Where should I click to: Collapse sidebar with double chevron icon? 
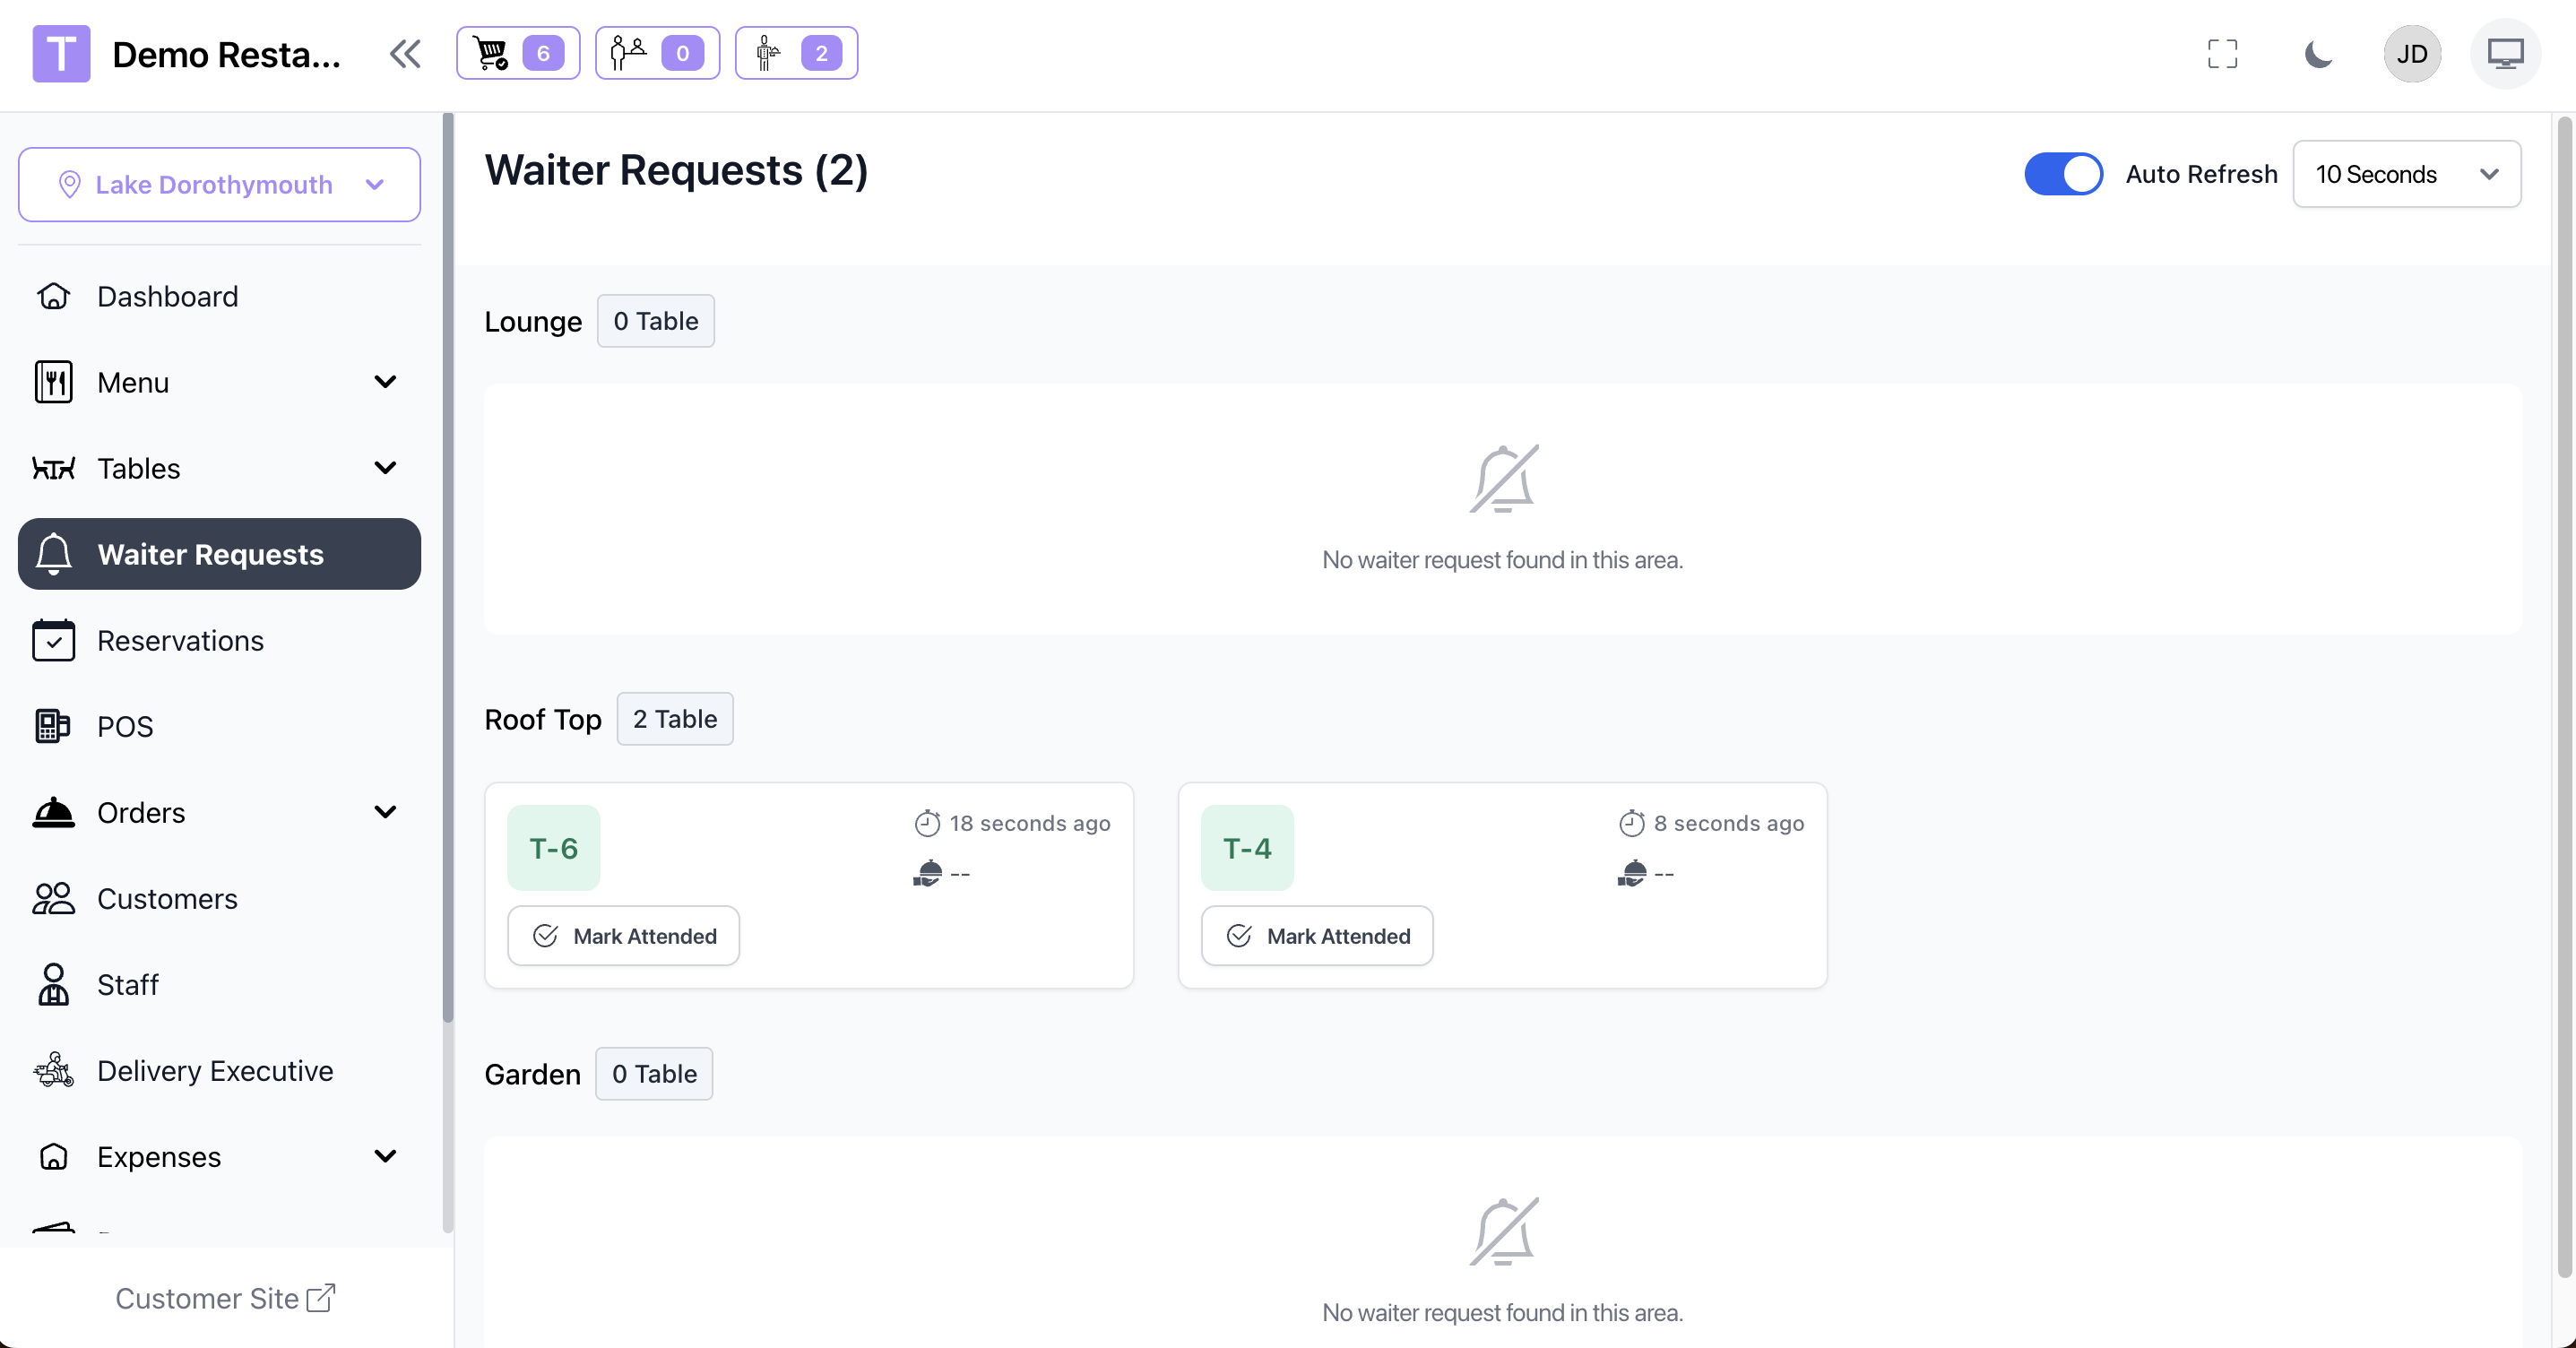tap(405, 53)
